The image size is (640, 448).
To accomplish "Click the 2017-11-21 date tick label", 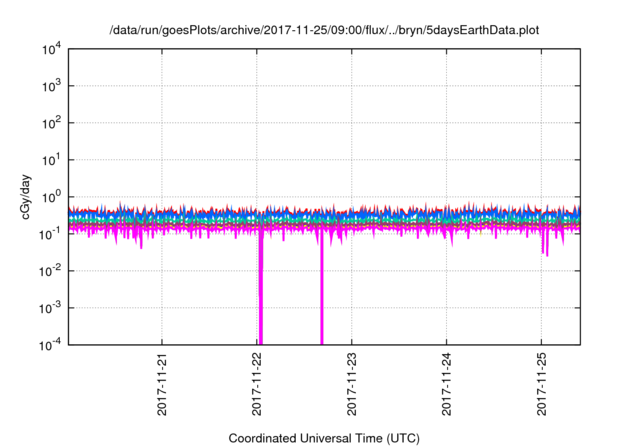I will click(x=162, y=384).
